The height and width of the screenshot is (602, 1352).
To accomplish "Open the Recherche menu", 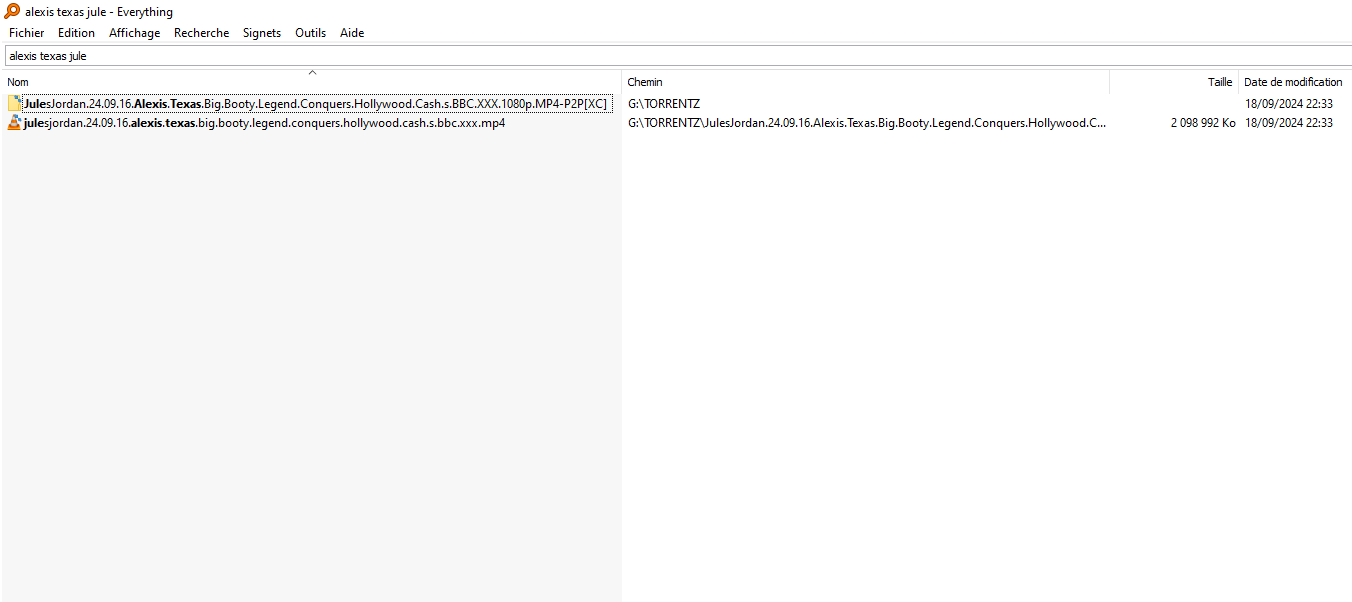I will (202, 33).
